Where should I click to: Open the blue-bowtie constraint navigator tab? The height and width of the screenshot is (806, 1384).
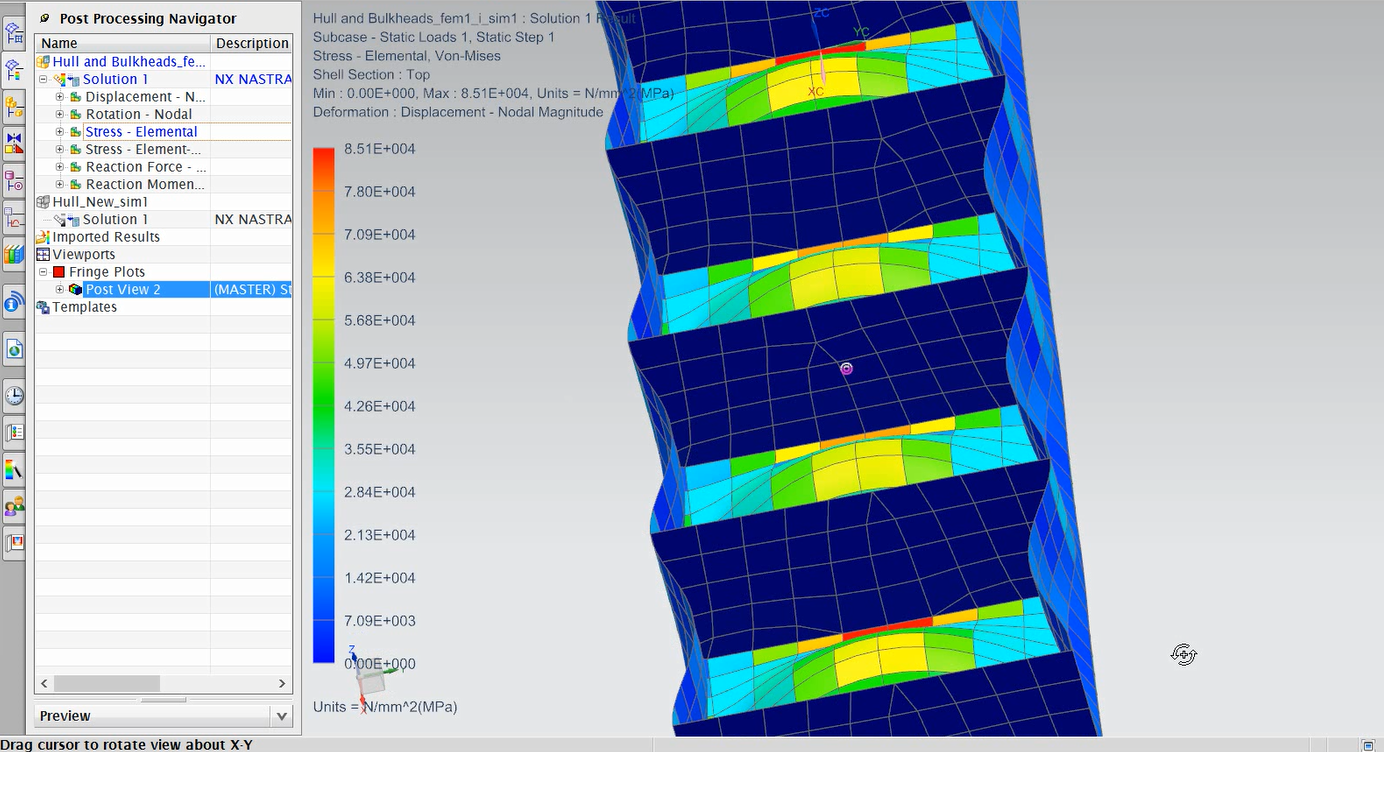(x=14, y=143)
